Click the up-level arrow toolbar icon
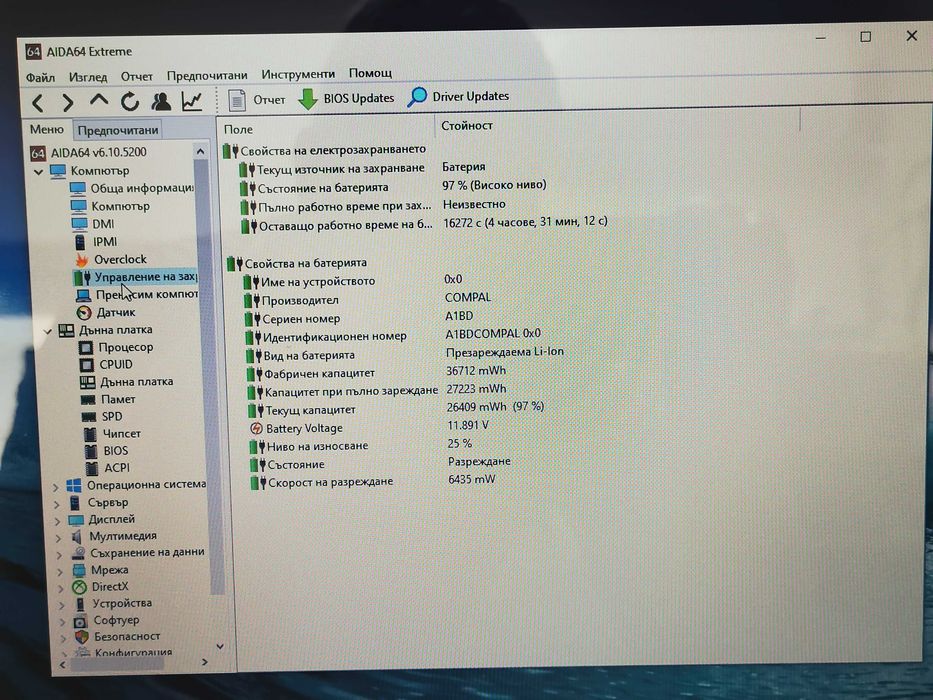Image resolution: width=933 pixels, height=700 pixels. point(99,101)
